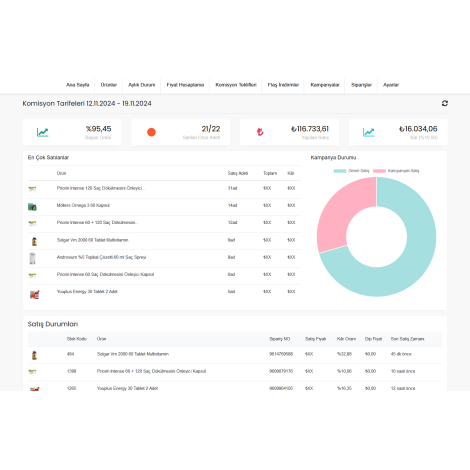This screenshot has width=470, height=470.
Task: Click the pink lira icon on the sales card
Action: [x=260, y=132]
